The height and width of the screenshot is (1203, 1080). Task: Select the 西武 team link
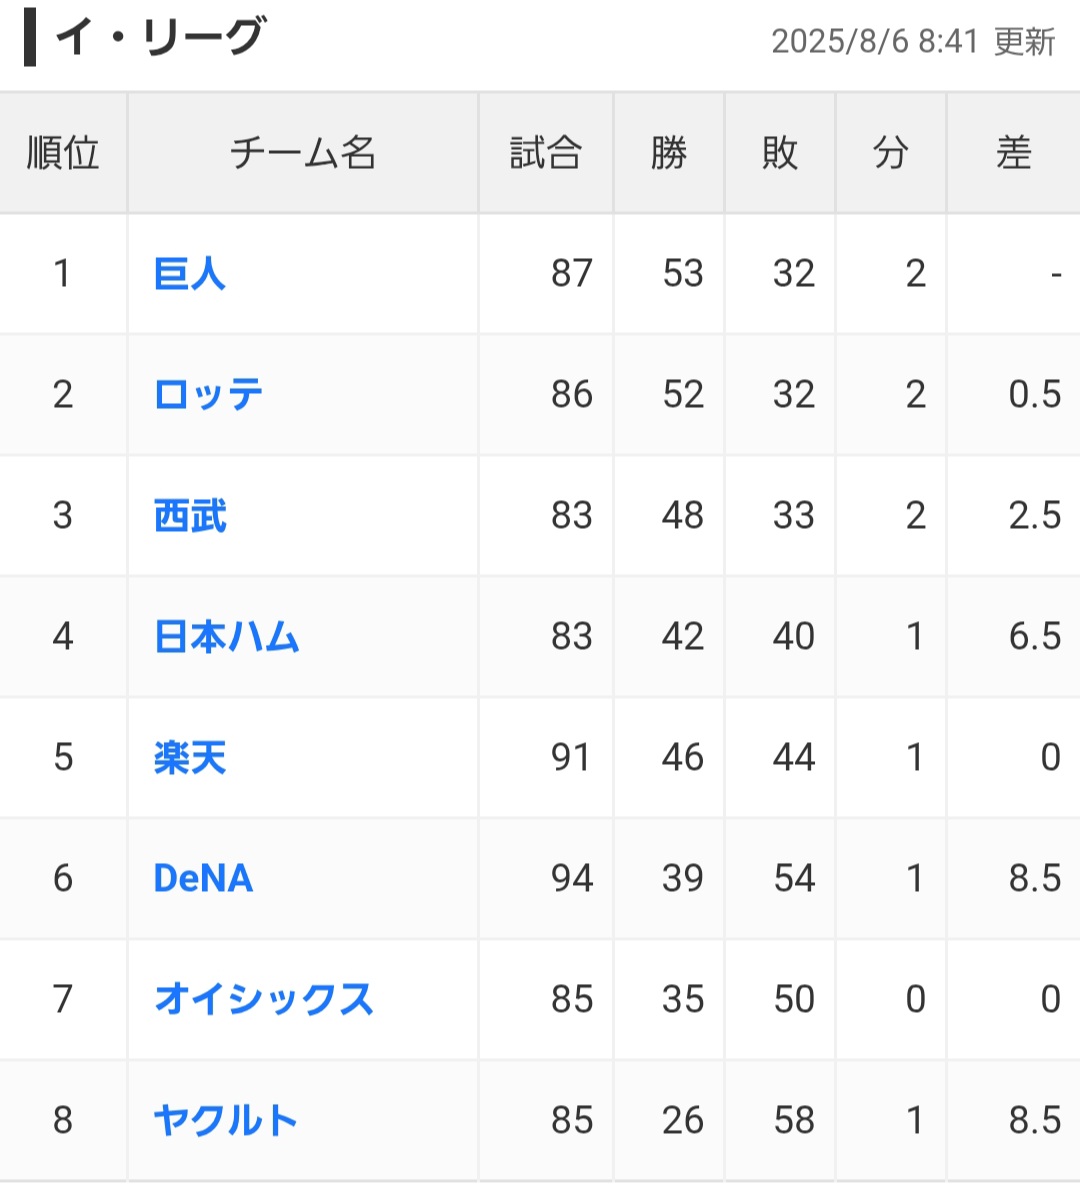[190, 515]
